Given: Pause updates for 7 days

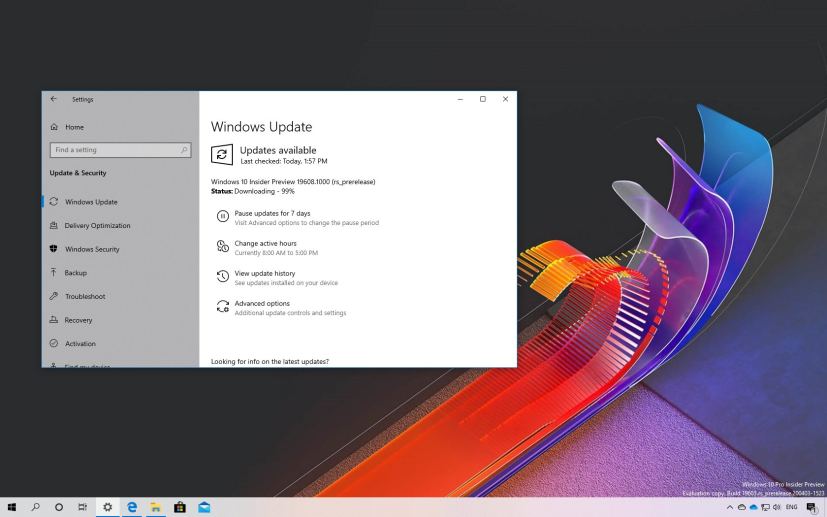Looking at the screenshot, I should tap(272, 213).
